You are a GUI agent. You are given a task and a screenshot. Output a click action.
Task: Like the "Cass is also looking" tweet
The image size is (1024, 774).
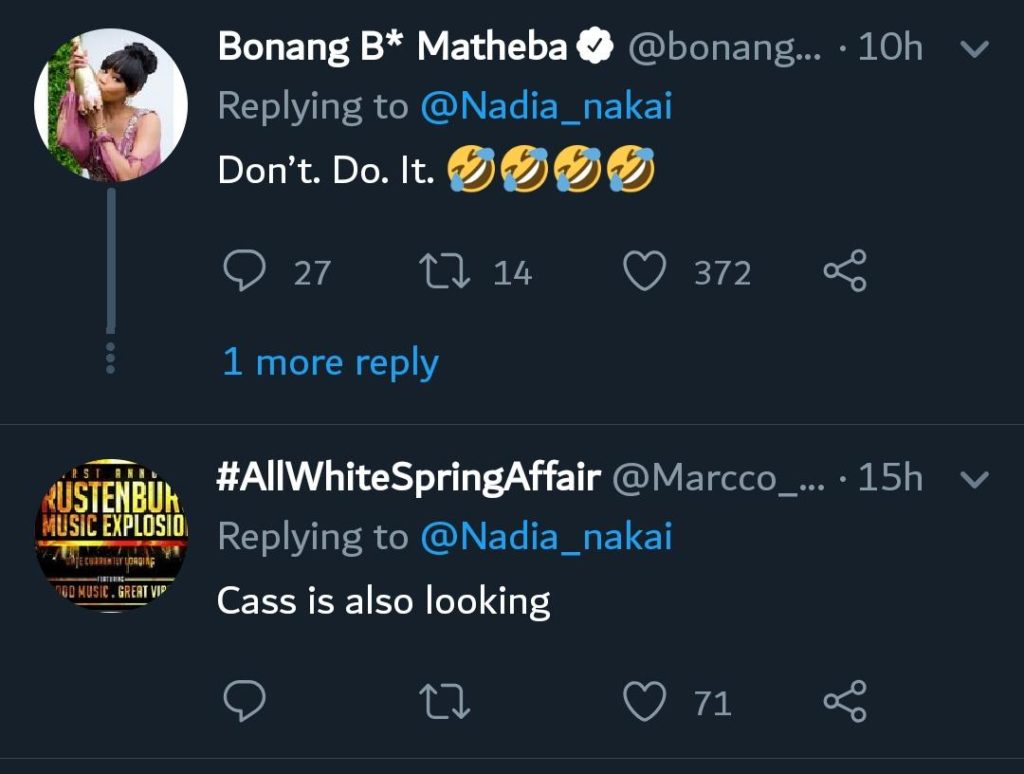[644, 703]
